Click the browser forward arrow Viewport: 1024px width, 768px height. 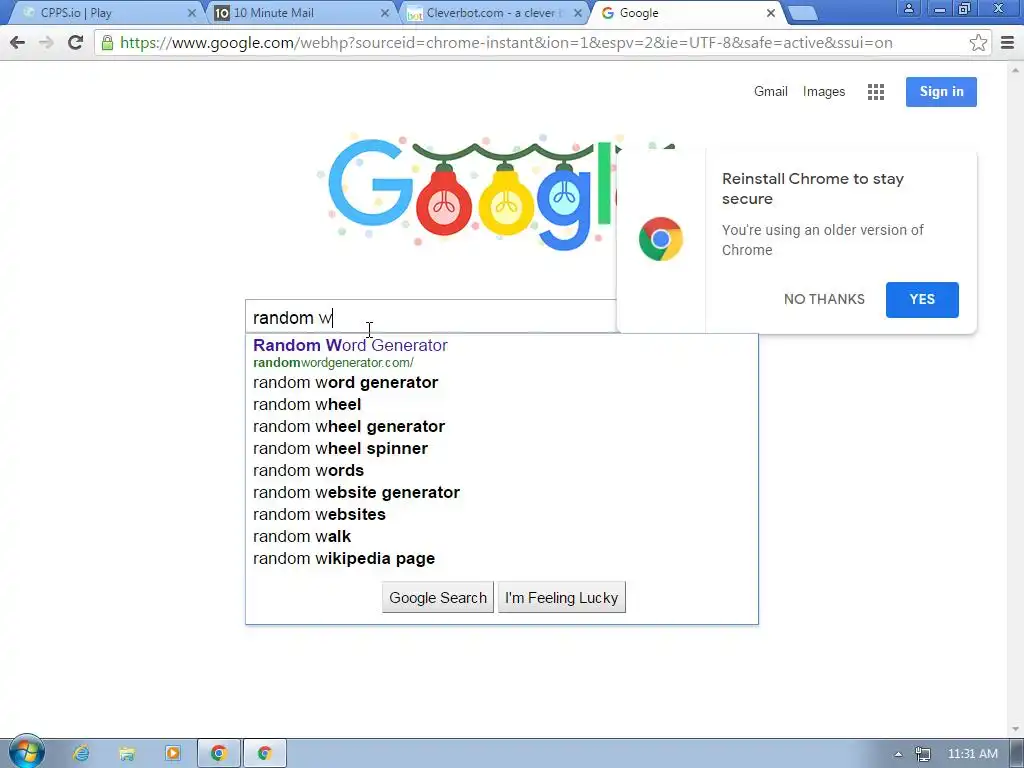tap(46, 43)
